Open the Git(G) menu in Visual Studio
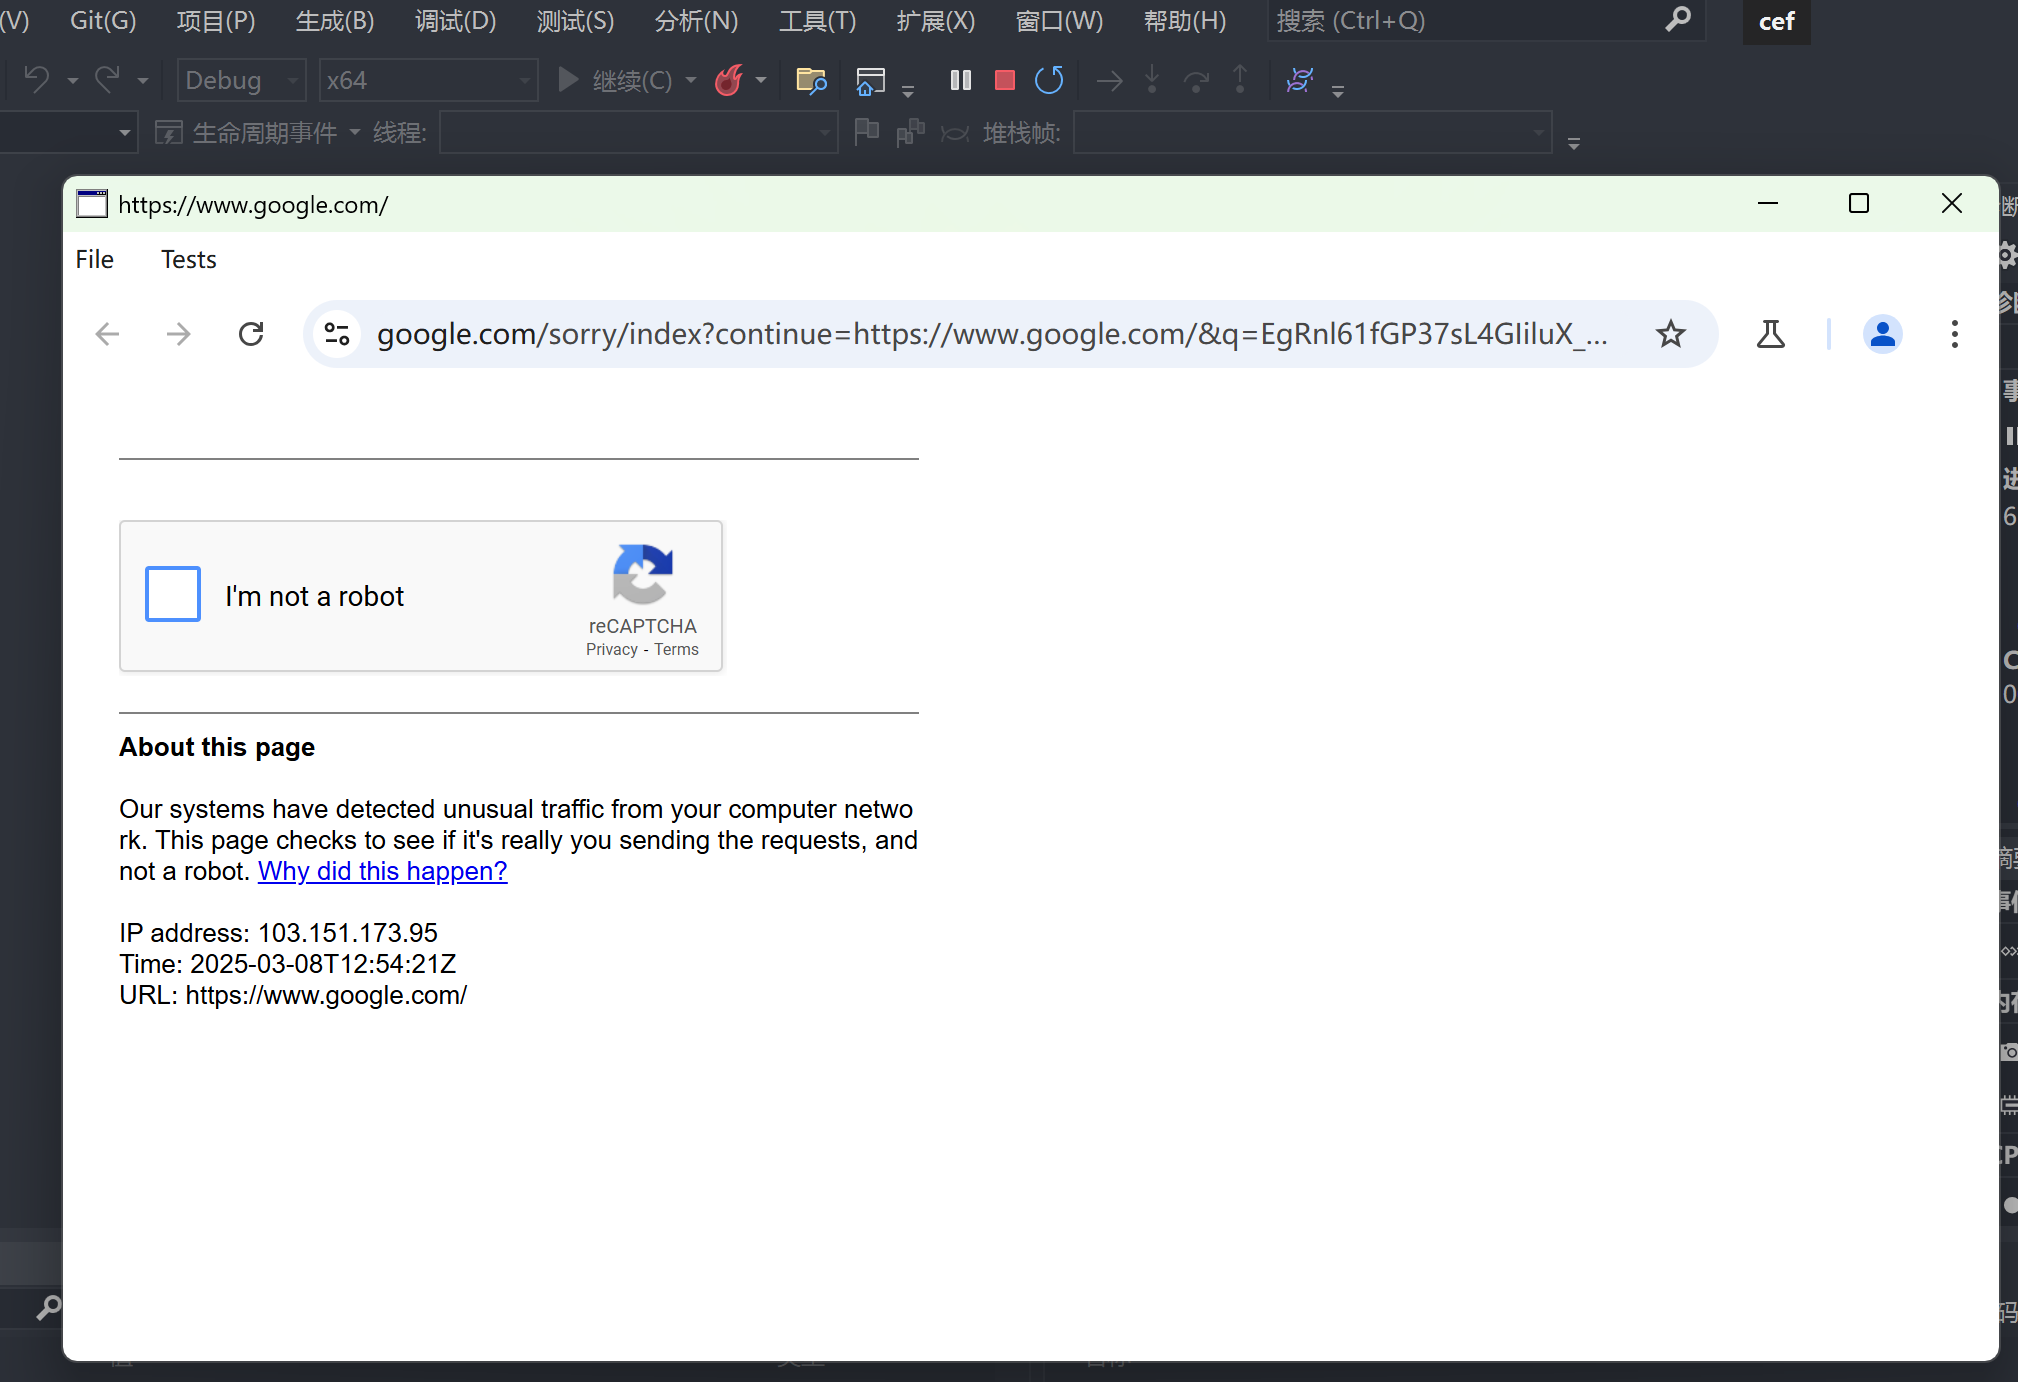This screenshot has width=2018, height=1382. [103, 20]
